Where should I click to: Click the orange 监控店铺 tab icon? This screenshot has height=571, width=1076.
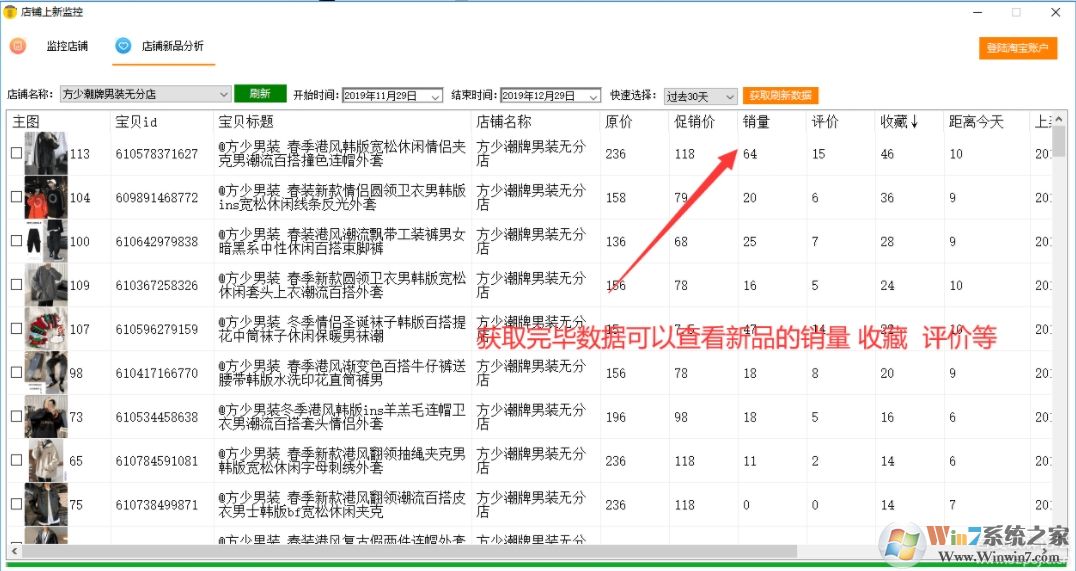pos(18,46)
